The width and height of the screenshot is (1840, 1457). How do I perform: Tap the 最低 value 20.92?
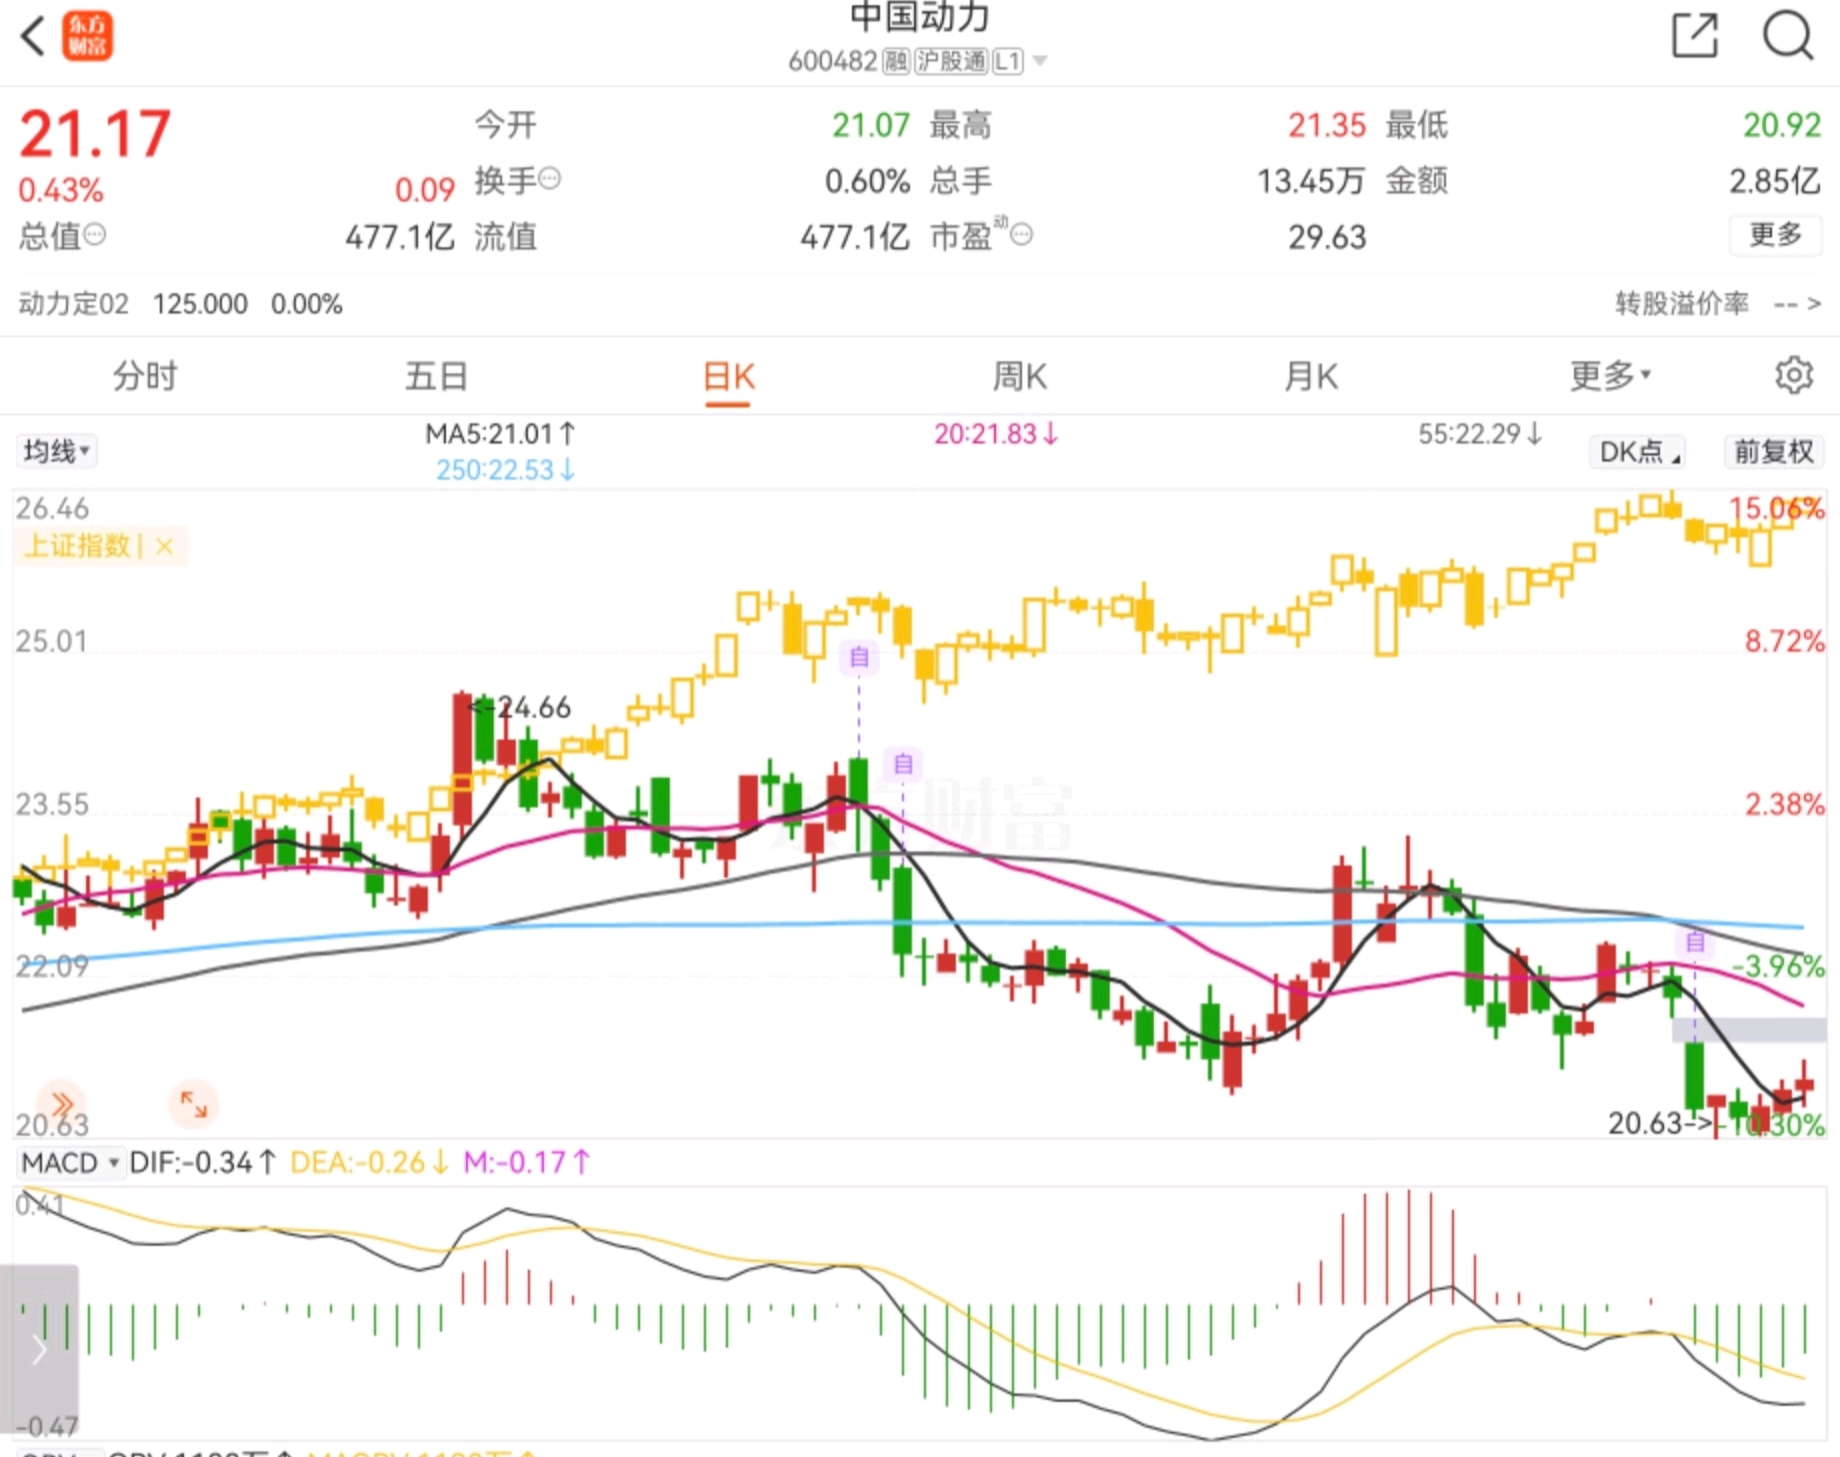click(x=1782, y=125)
